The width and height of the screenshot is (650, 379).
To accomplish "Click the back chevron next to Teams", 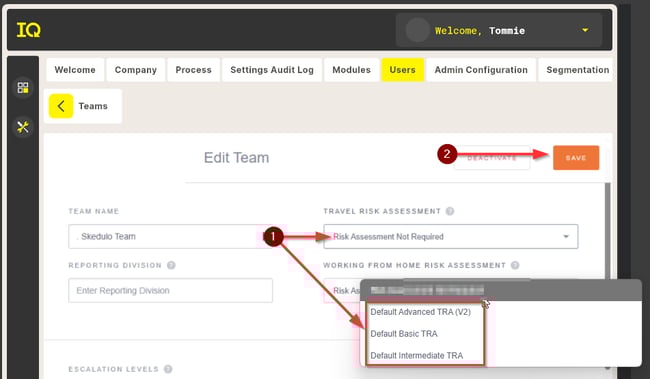I will [x=61, y=106].
